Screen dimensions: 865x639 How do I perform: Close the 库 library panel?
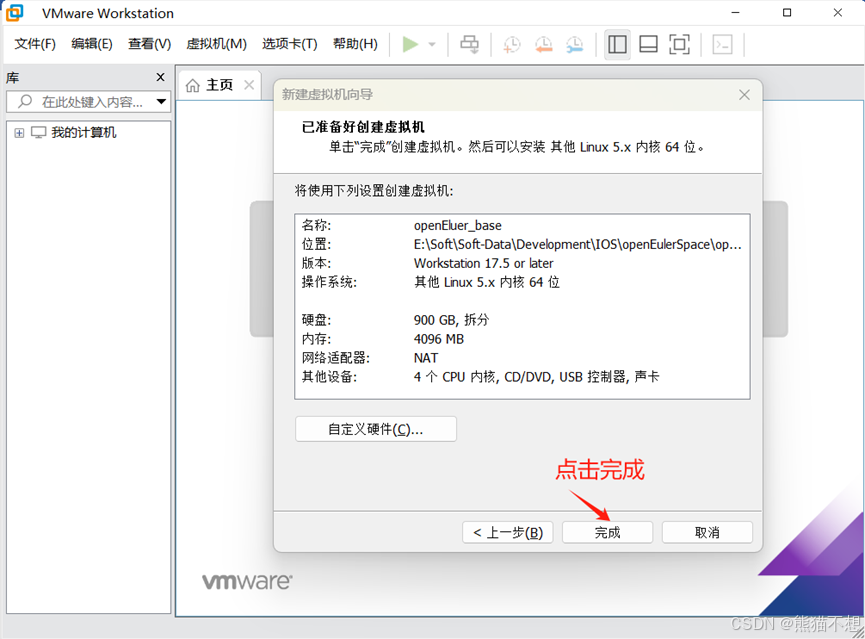[x=161, y=77]
